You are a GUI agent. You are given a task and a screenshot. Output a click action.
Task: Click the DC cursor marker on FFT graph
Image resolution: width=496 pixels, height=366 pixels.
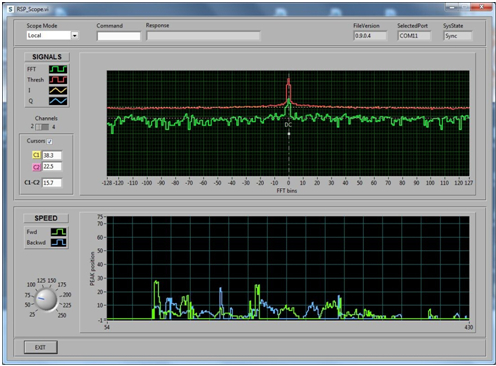(x=288, y=125)
